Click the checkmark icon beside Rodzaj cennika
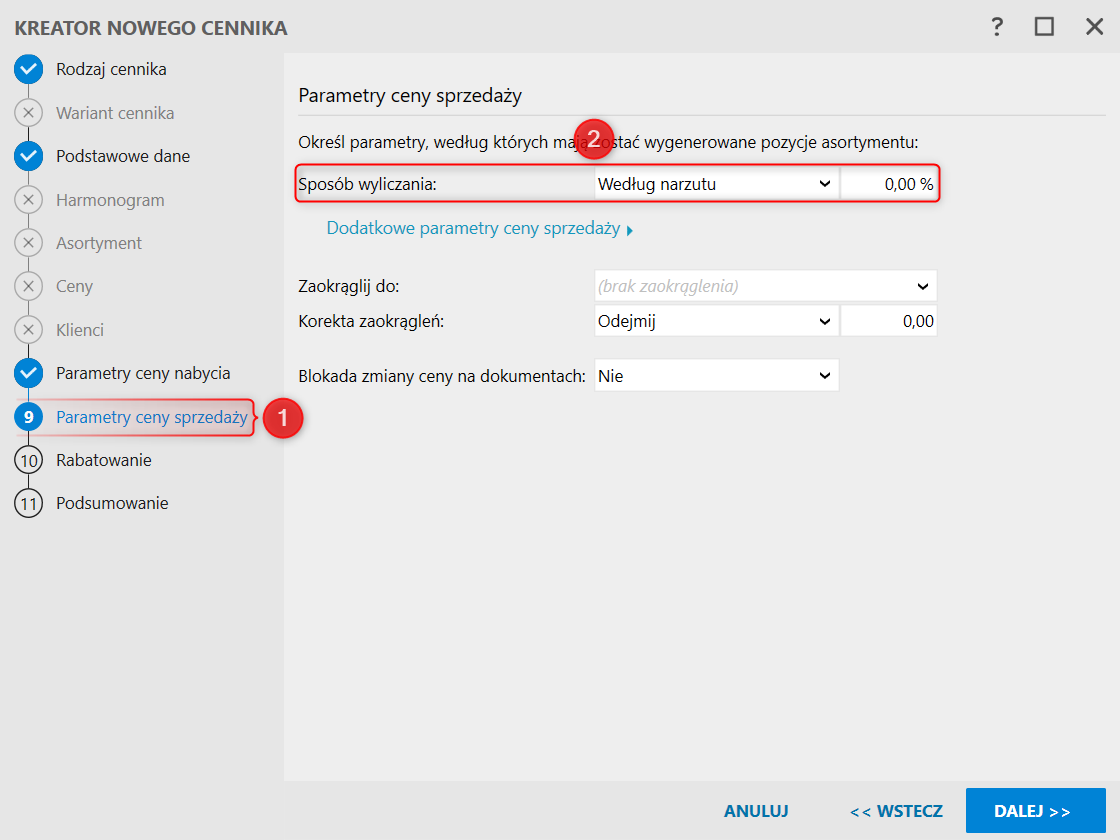Viewport: 1120px width, 840px height. pos(28,70)
